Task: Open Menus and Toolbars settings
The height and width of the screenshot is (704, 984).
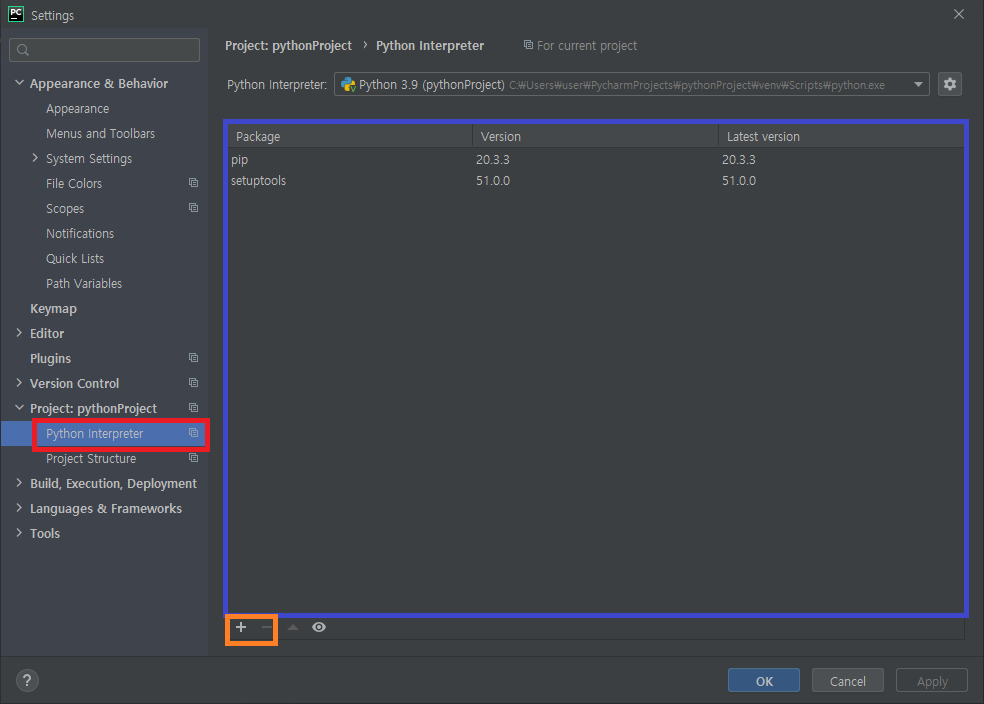Action: pos(100,134)
